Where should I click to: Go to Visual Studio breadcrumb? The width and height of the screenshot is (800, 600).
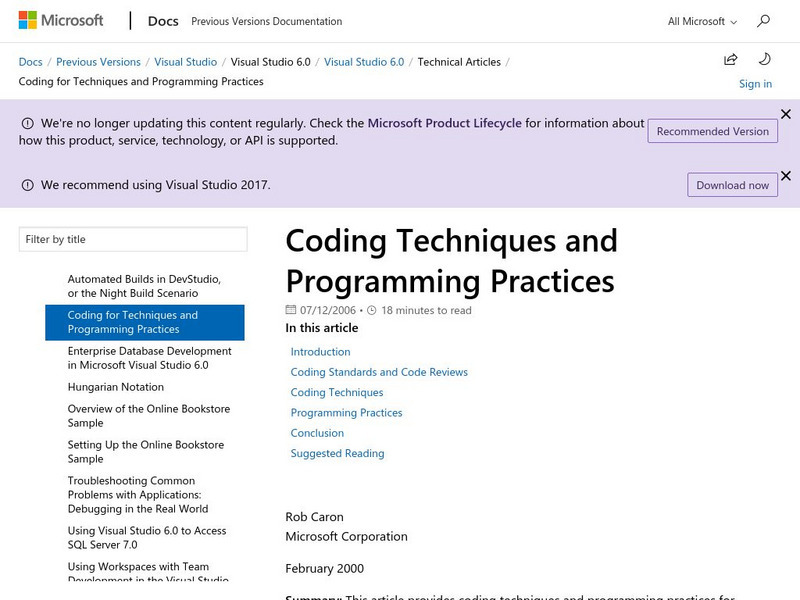[186, 62]
